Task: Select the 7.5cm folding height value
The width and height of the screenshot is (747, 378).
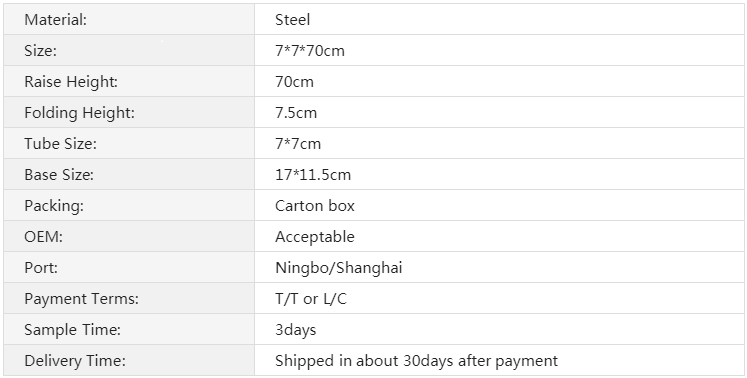Action: tap(296, 112)
